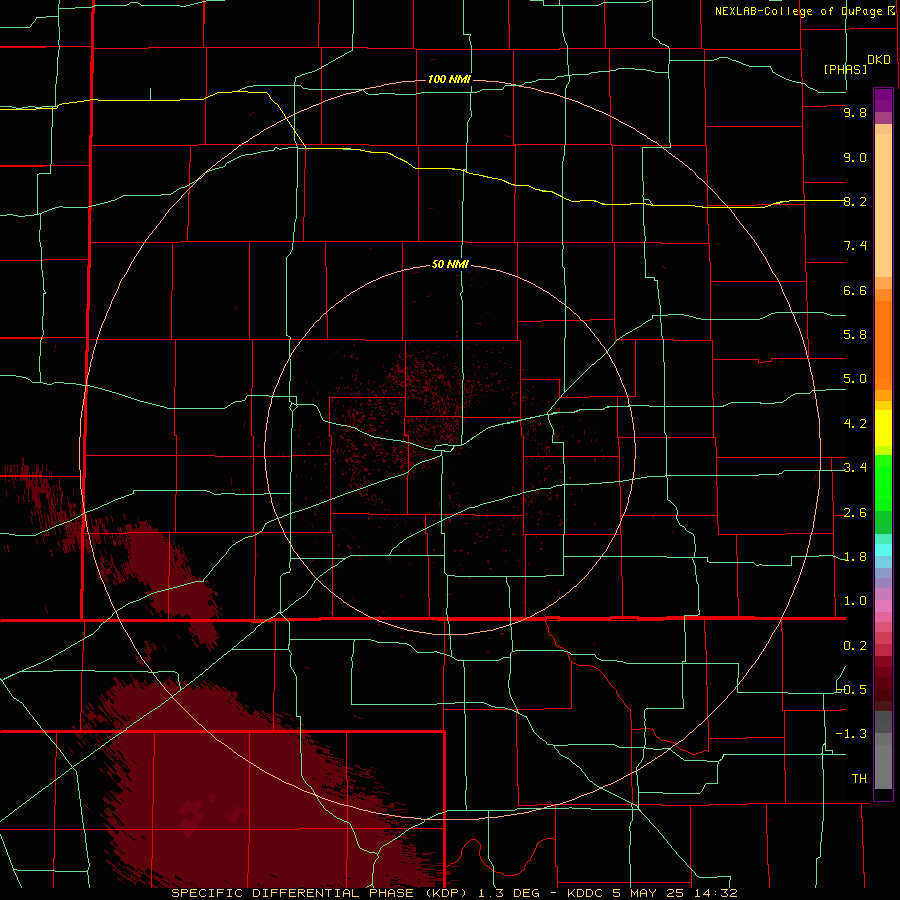The width and height of the screenshot is (900, 900).
Task: Click the 5.0 scale value
Action: click(855, 379)
